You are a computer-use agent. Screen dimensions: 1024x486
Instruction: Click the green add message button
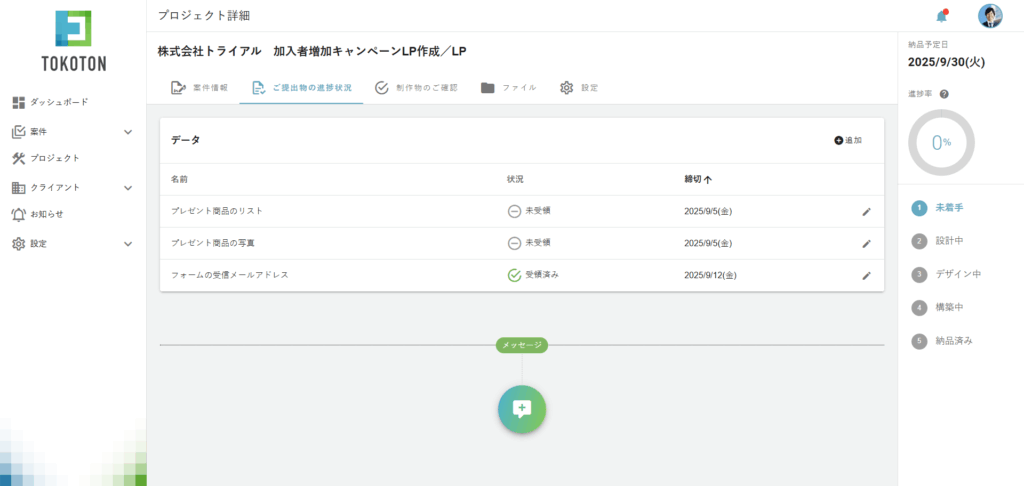pos(521,408)
